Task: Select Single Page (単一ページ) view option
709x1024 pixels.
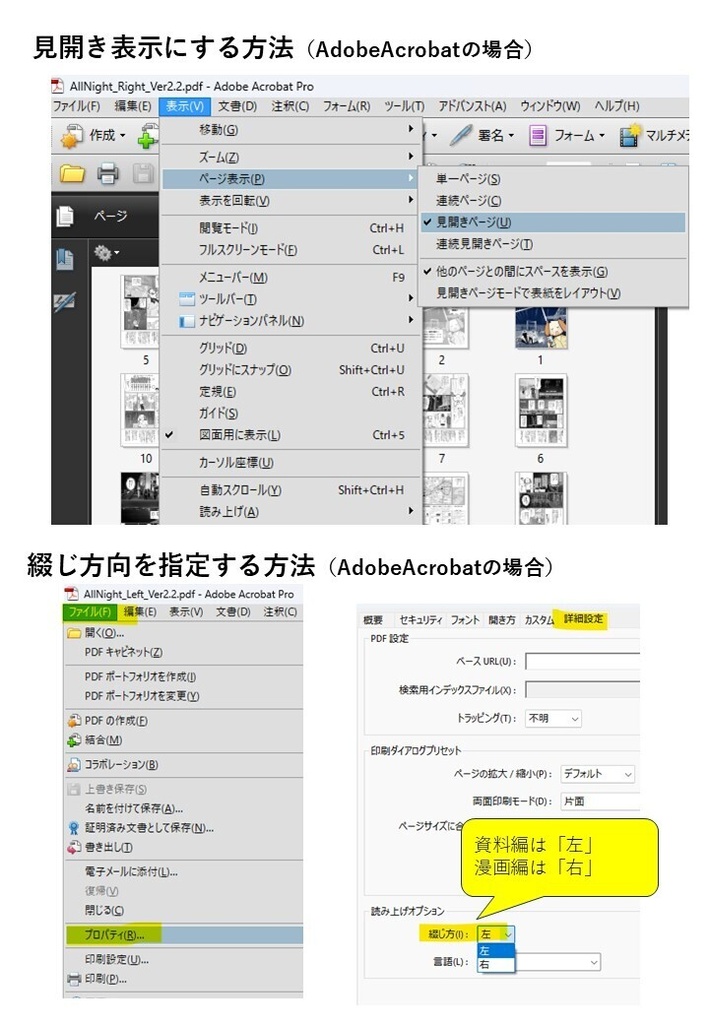Action: (x=554, y=179)
